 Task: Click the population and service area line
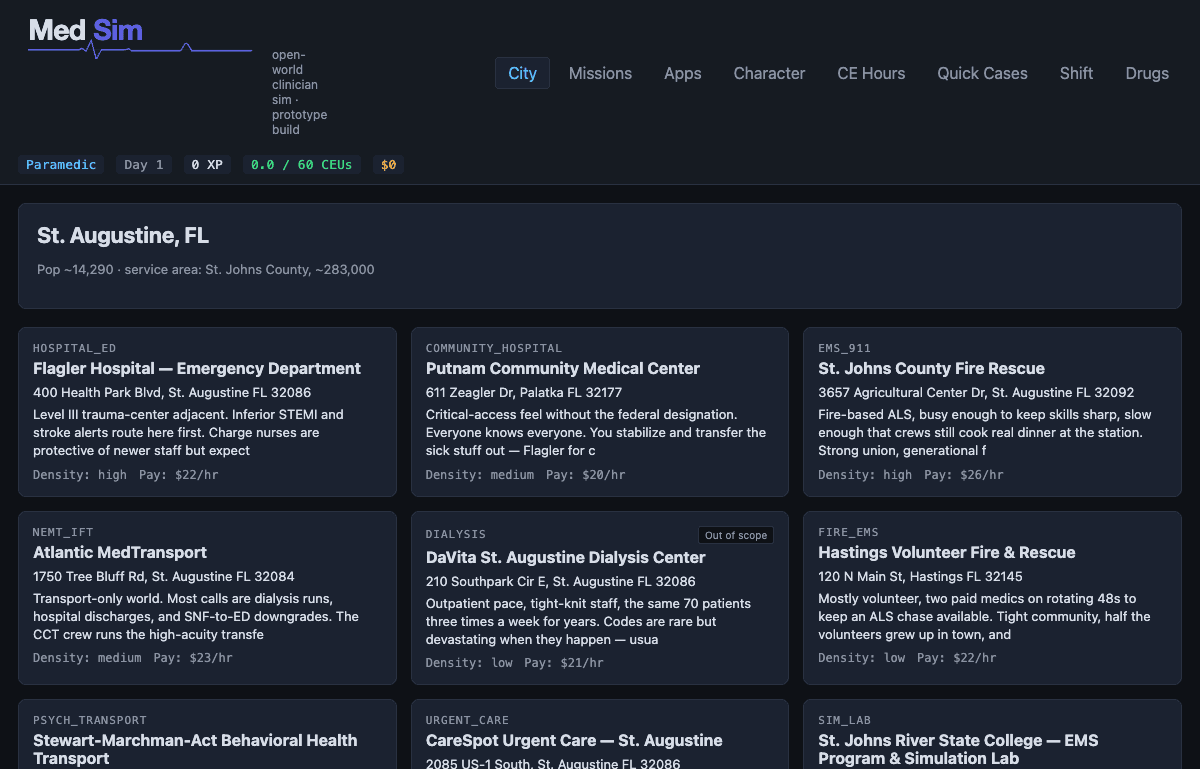pyautogui.click(x=206, y=270)
